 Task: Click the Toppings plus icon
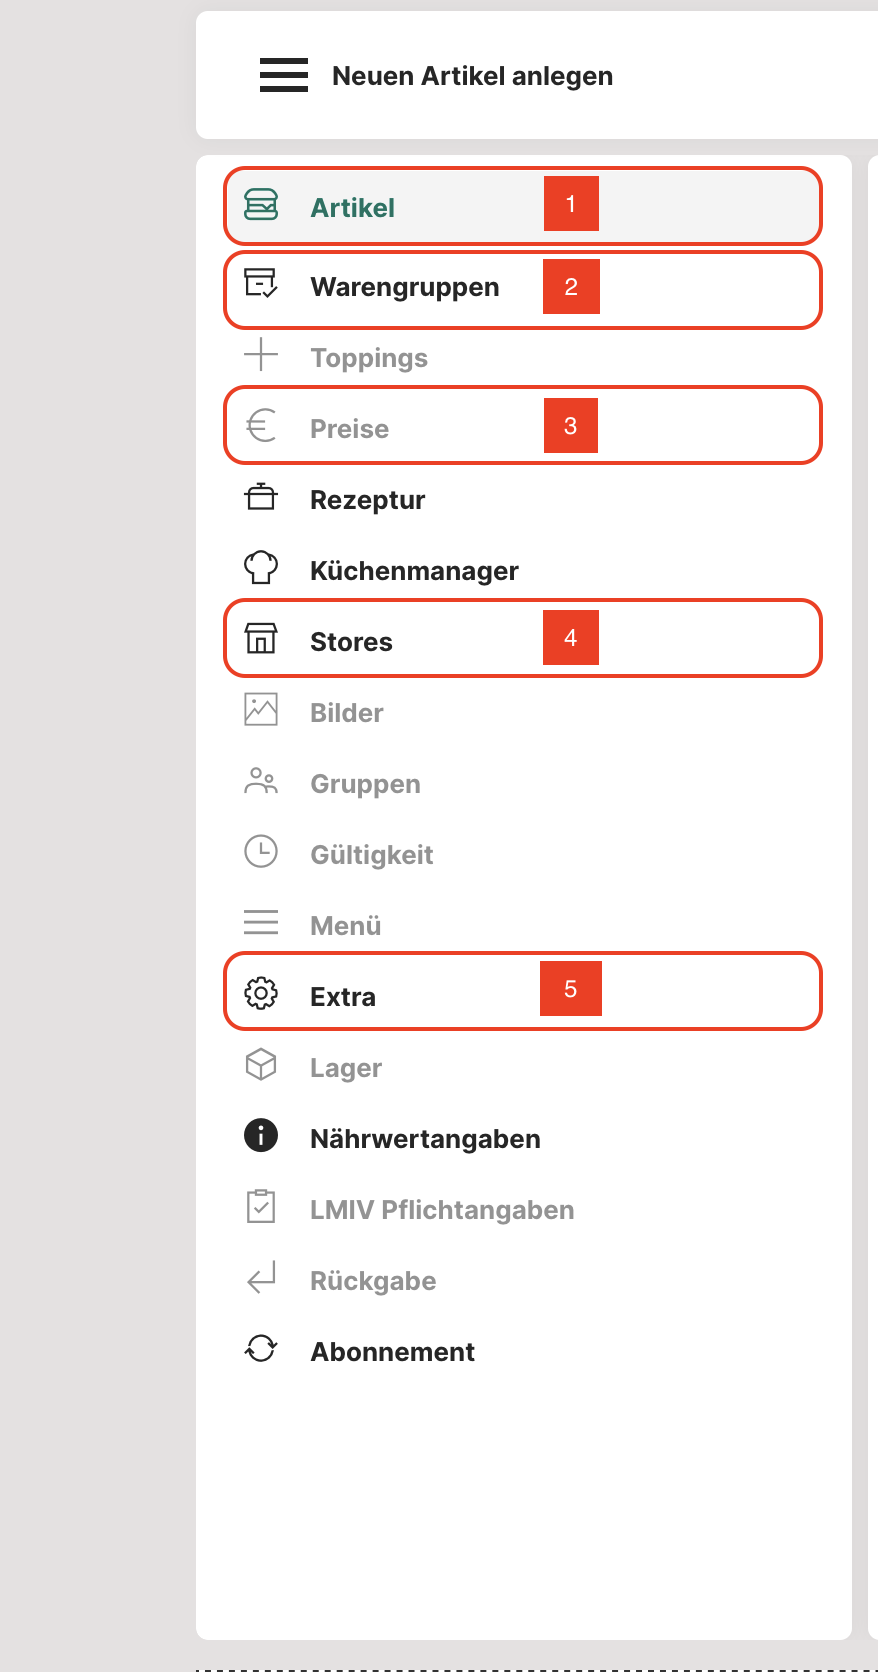tap(261, 355)
